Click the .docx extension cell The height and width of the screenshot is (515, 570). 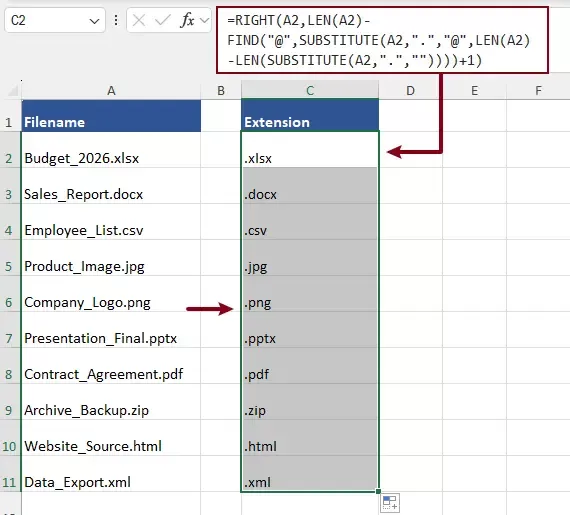pos(310,186)
